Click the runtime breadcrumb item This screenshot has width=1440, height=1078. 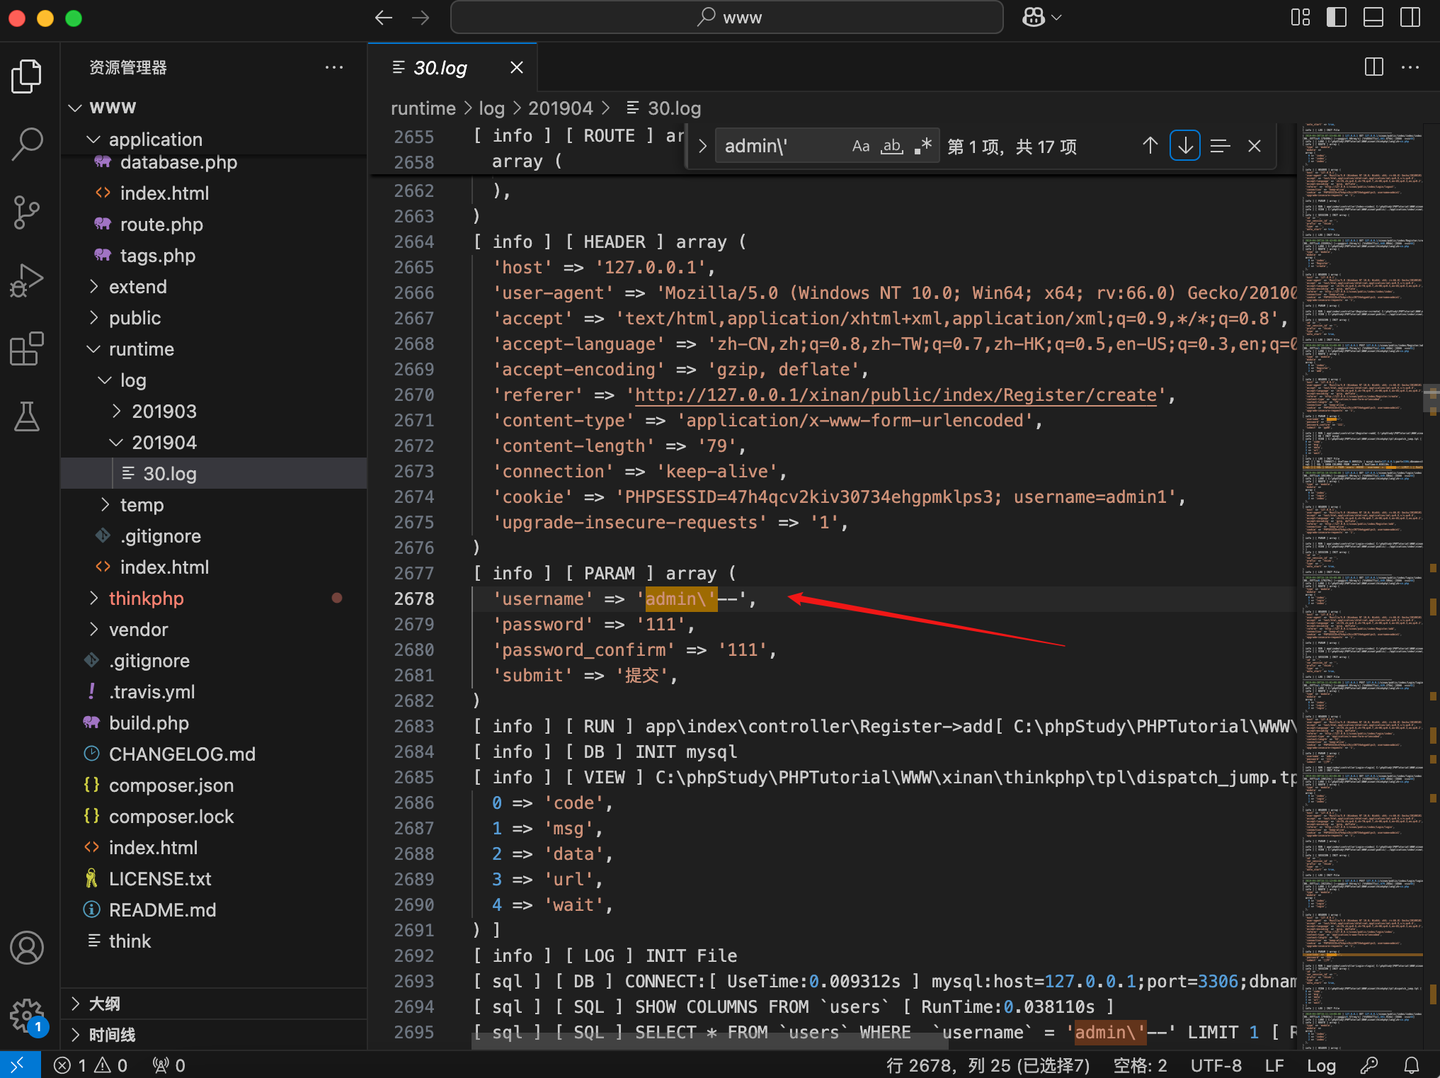pyautogui.click(x=423, y=108)
